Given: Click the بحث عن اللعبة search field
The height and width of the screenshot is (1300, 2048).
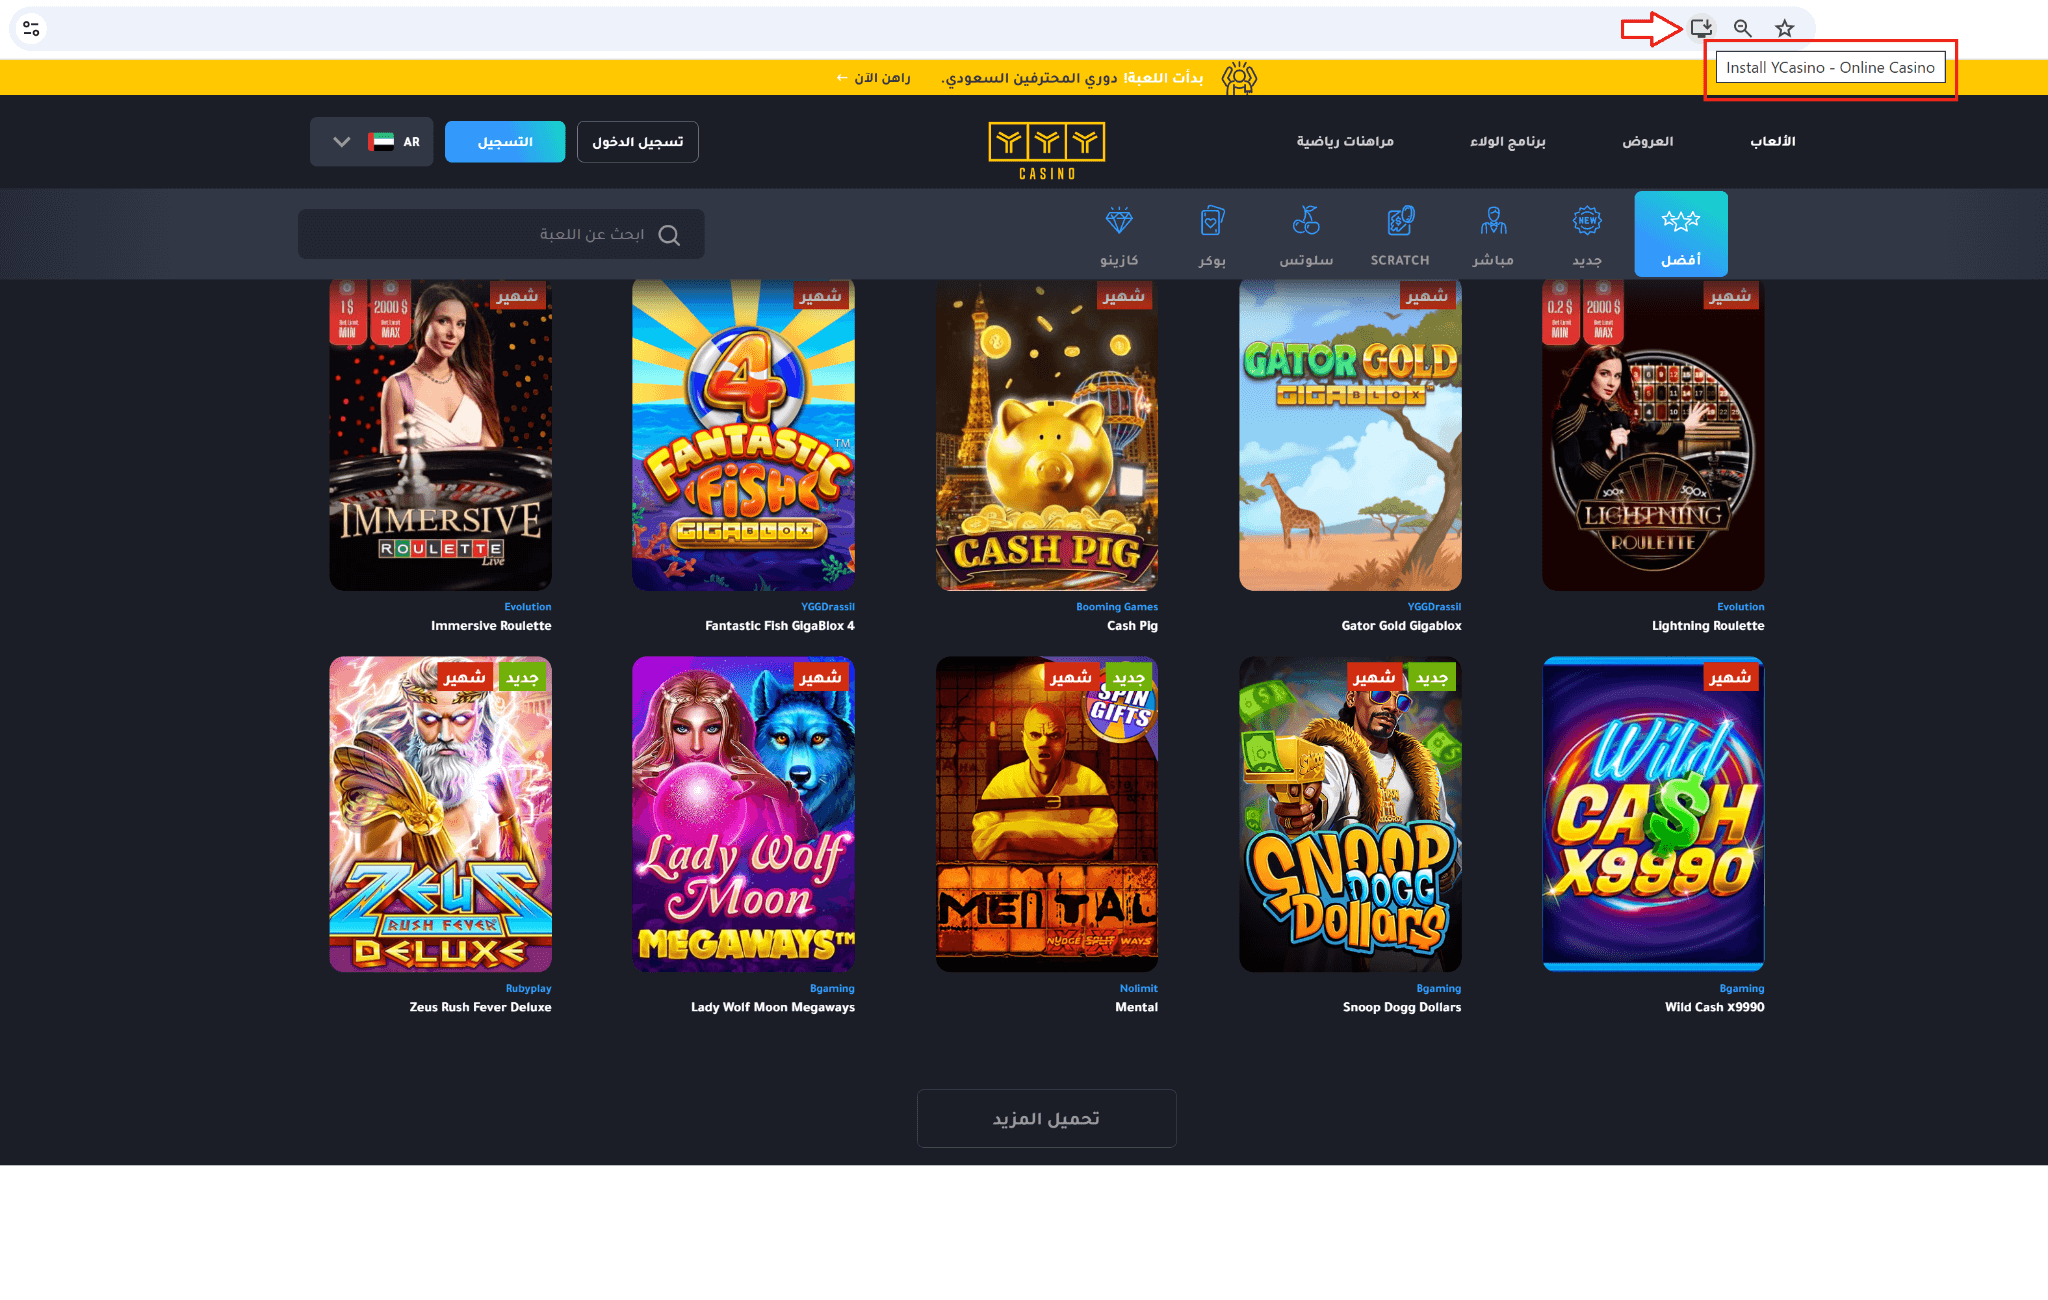Looking at the screenshot, I should pyautogui.click(x=501, y=234).
